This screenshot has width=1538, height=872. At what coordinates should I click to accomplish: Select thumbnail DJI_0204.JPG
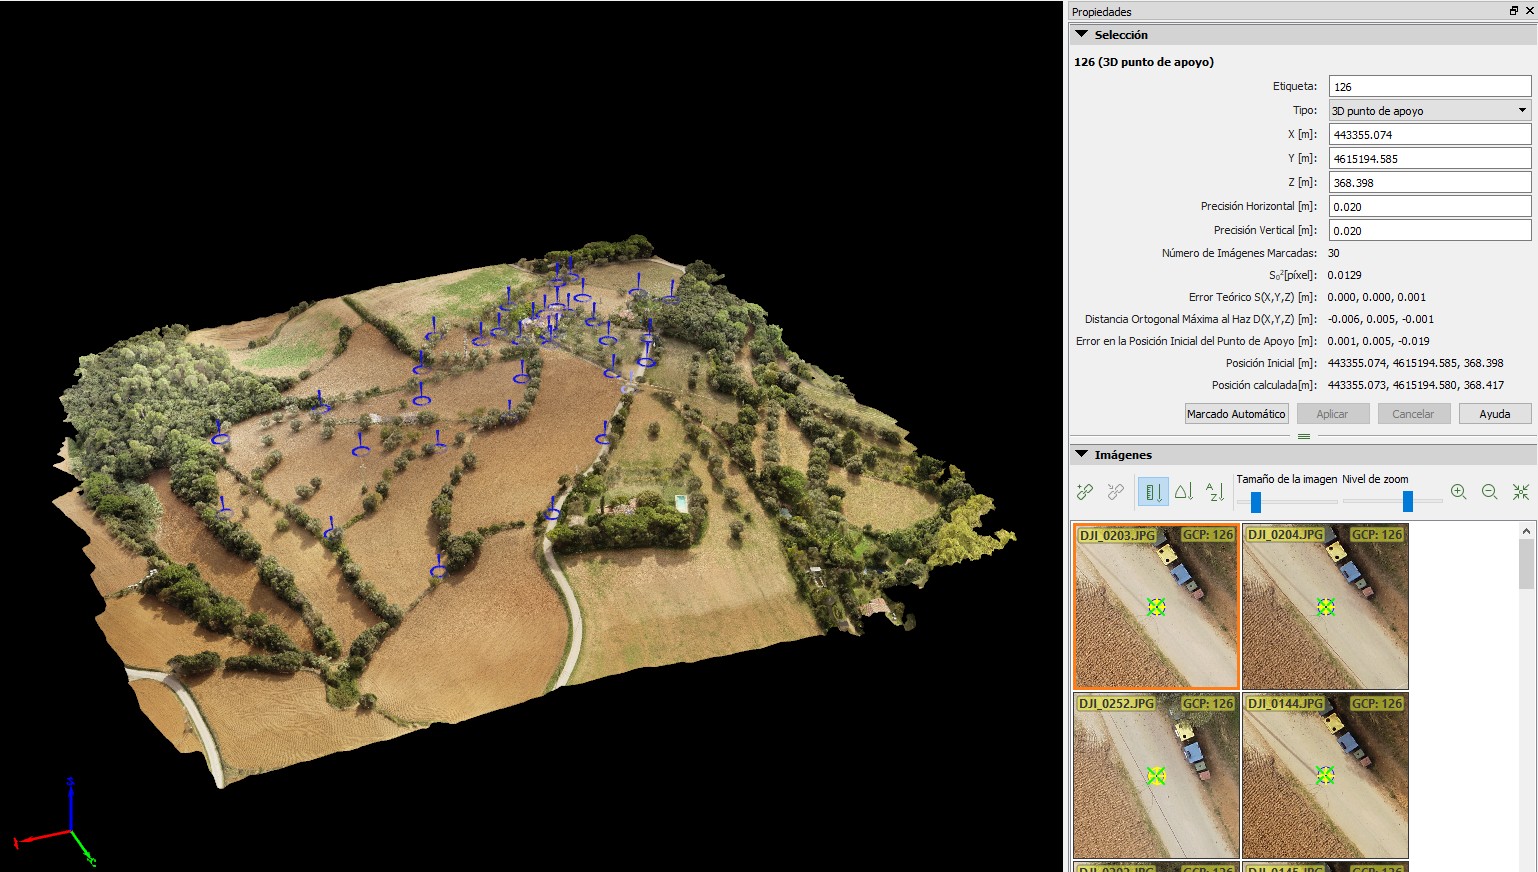pyautogui.click(x=1325, y=607)
